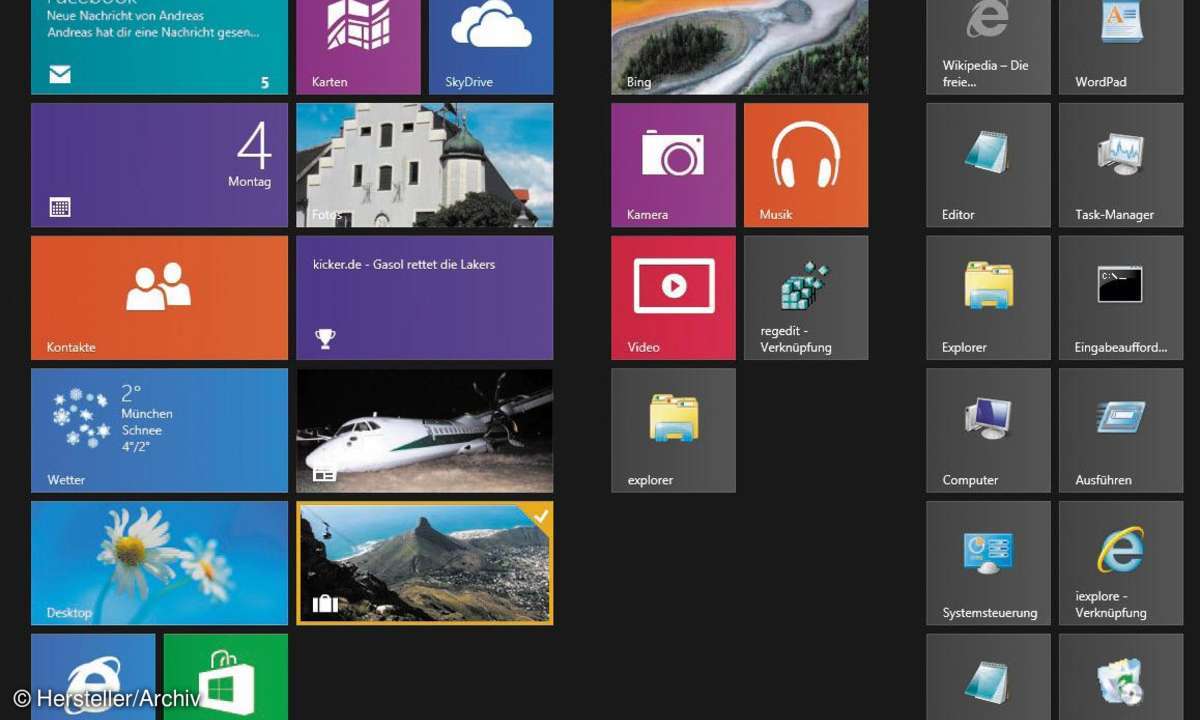Open the Video tile
Screen dimensions: 1200x720
click(x=673, y=298)
